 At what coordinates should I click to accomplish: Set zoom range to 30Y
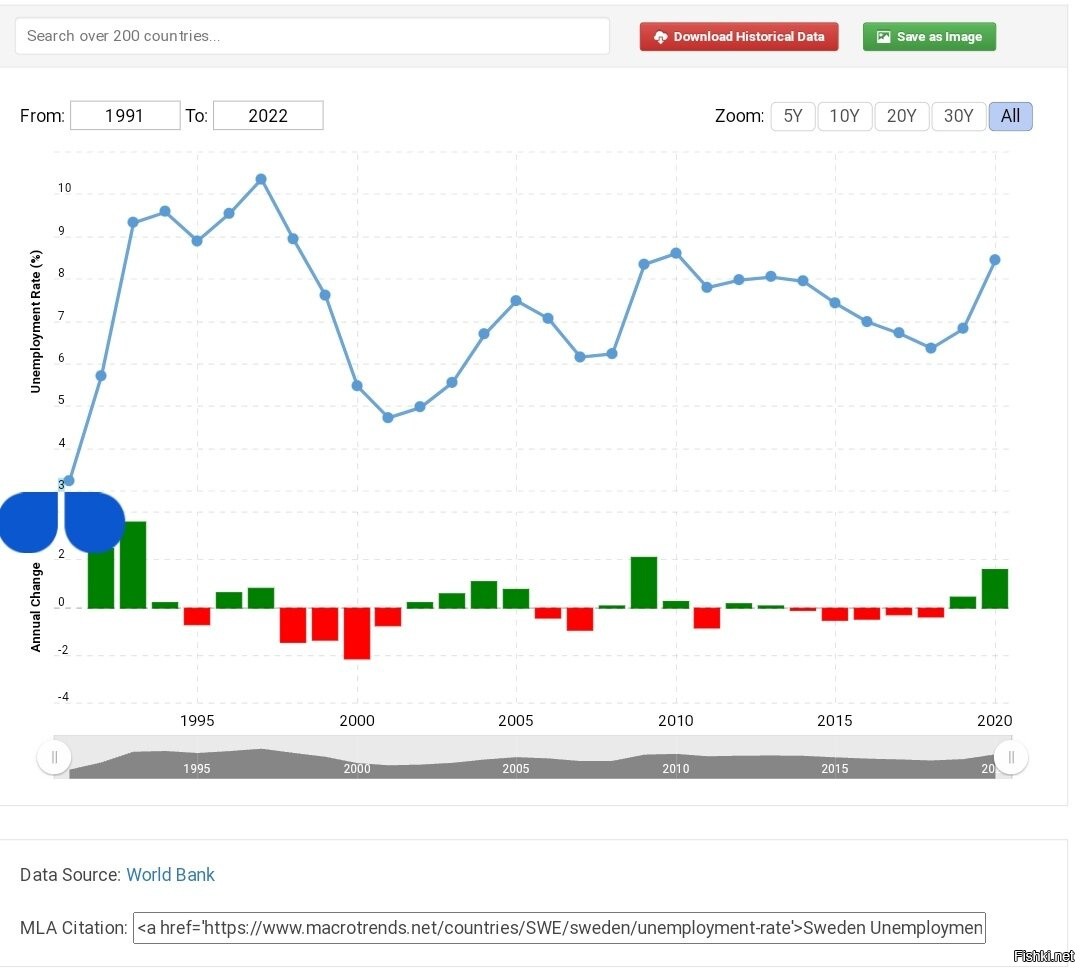point(958,116)
